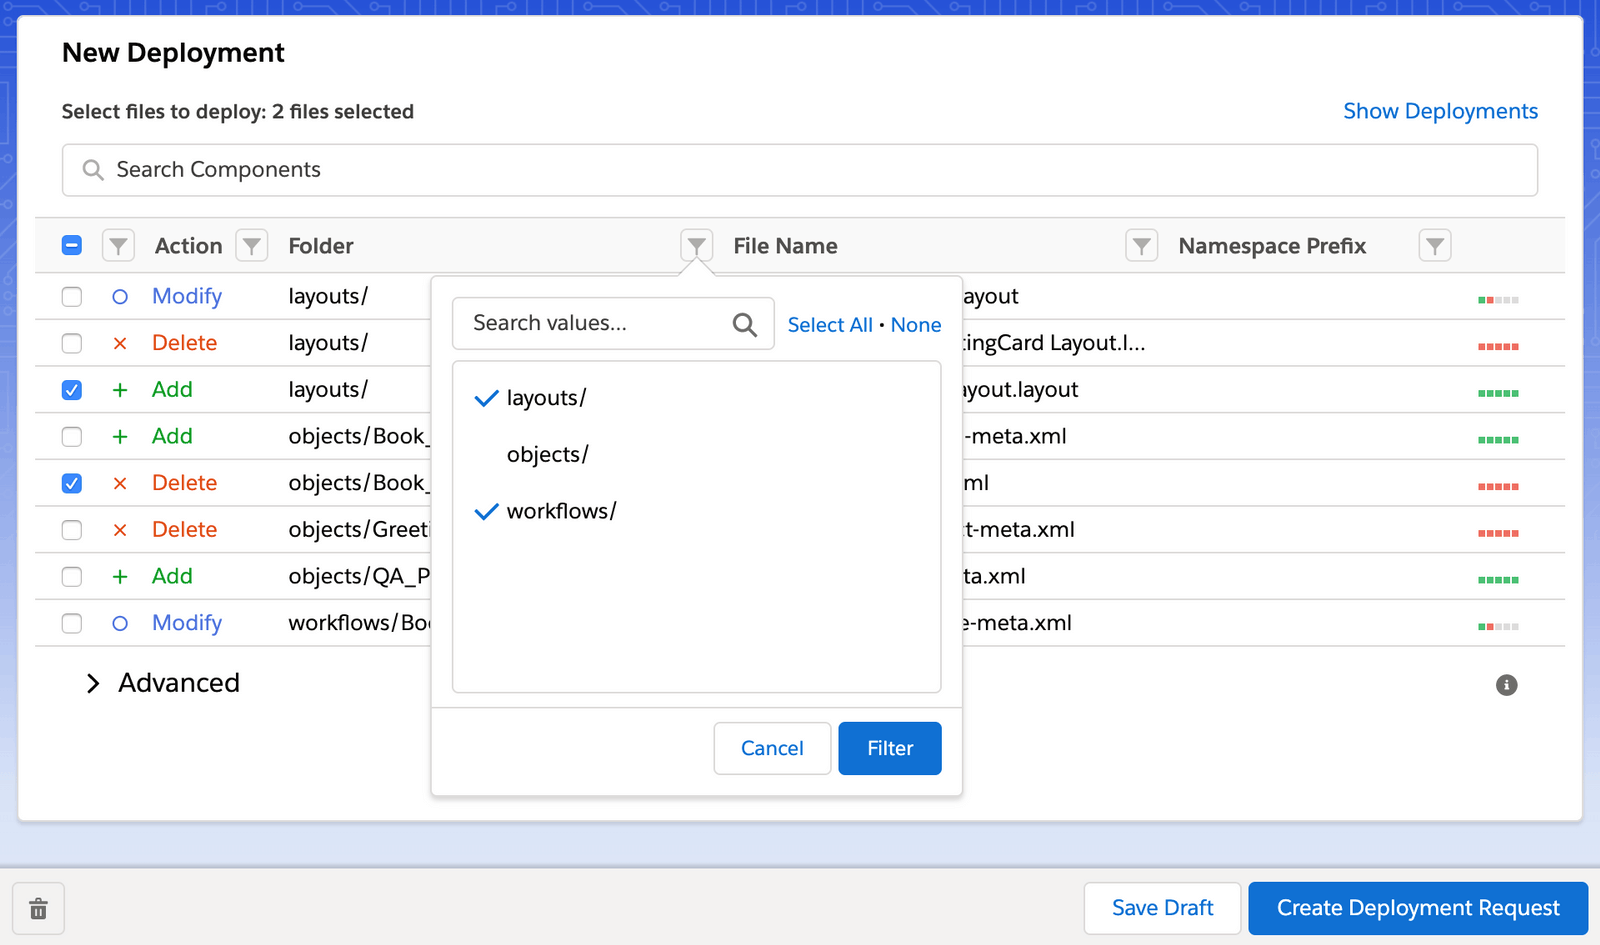The image size is (1600, 945).
Task: Apply the Filter button
Action: point(889,748)
